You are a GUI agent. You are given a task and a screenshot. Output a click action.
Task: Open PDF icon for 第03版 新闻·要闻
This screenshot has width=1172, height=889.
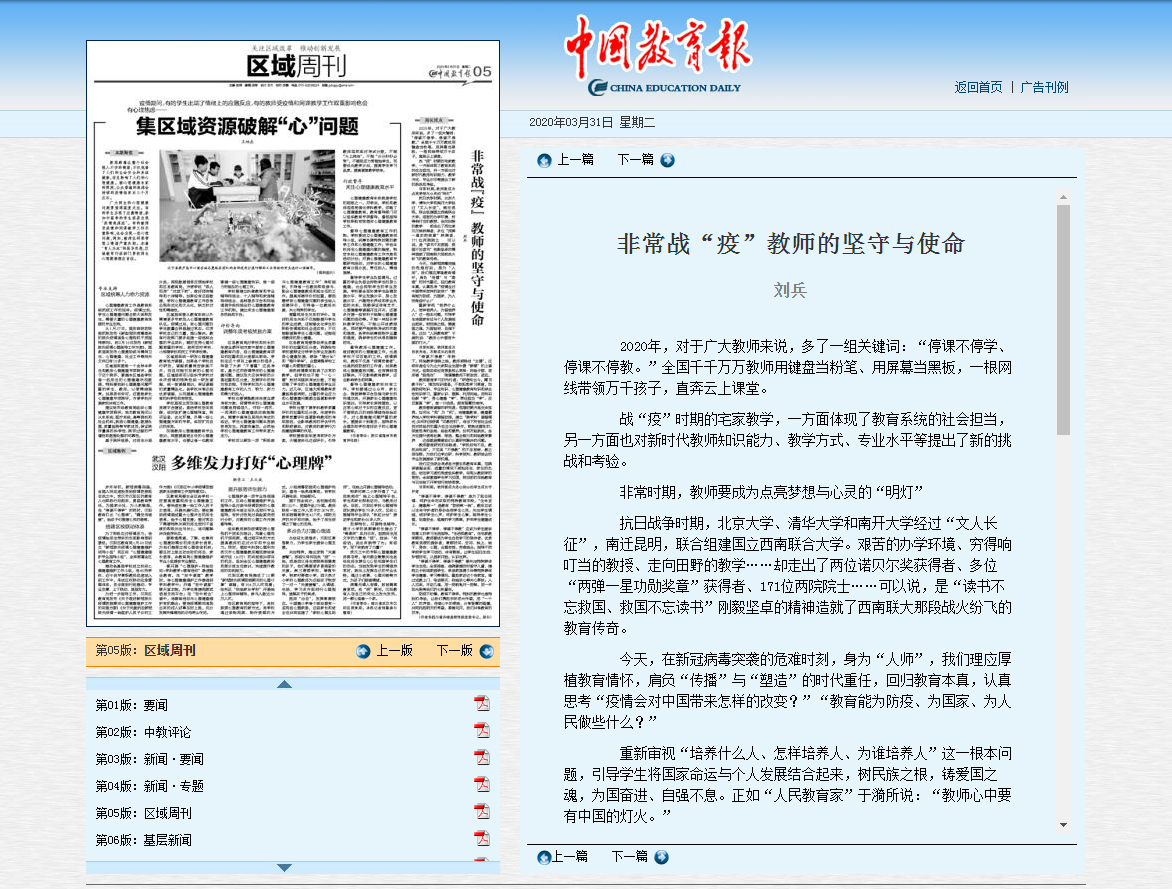pos(482,757)
